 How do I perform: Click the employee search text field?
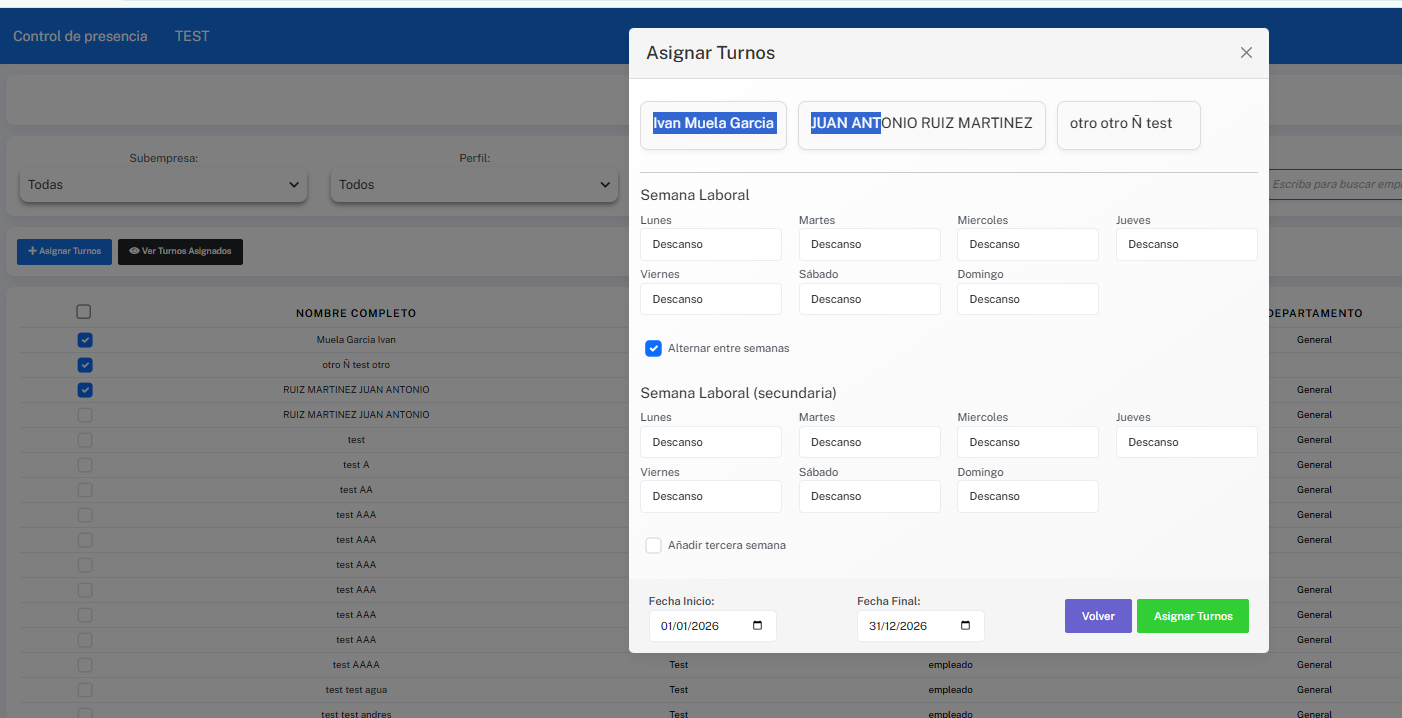pyautogui.click(x=1335, y=185)
